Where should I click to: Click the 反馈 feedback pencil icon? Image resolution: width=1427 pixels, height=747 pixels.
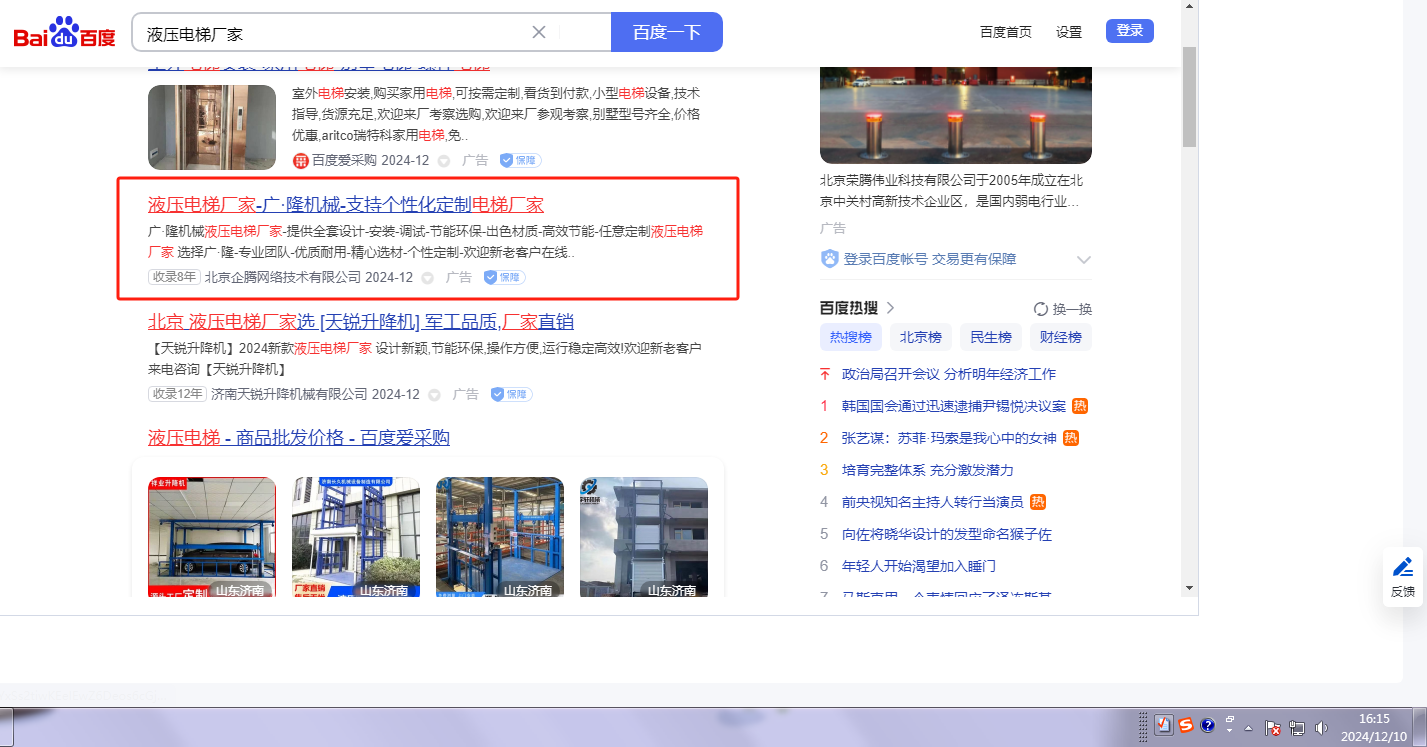click(1403, 567)
